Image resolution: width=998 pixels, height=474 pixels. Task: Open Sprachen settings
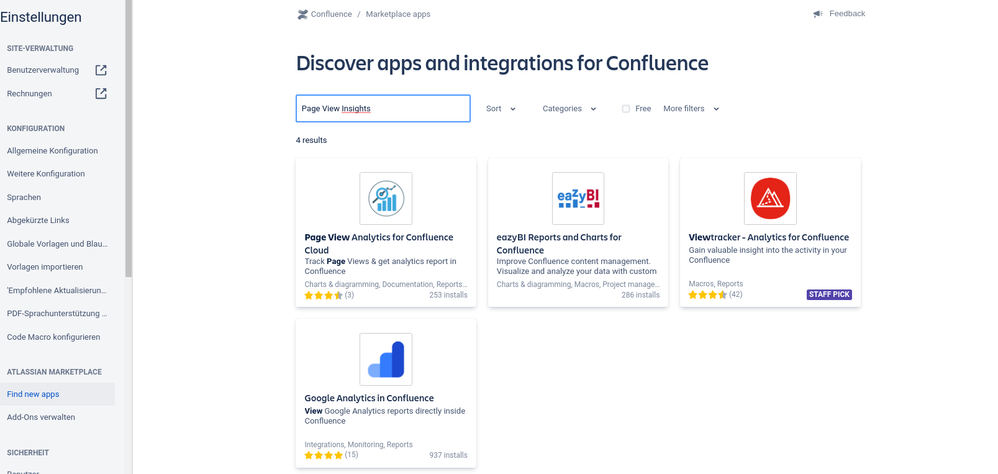coord(24,197)
